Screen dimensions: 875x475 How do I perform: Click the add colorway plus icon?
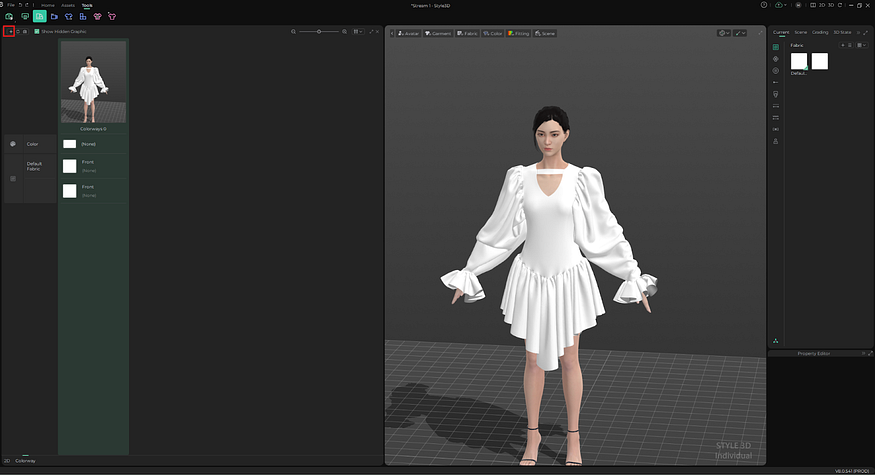coord(9,32)
